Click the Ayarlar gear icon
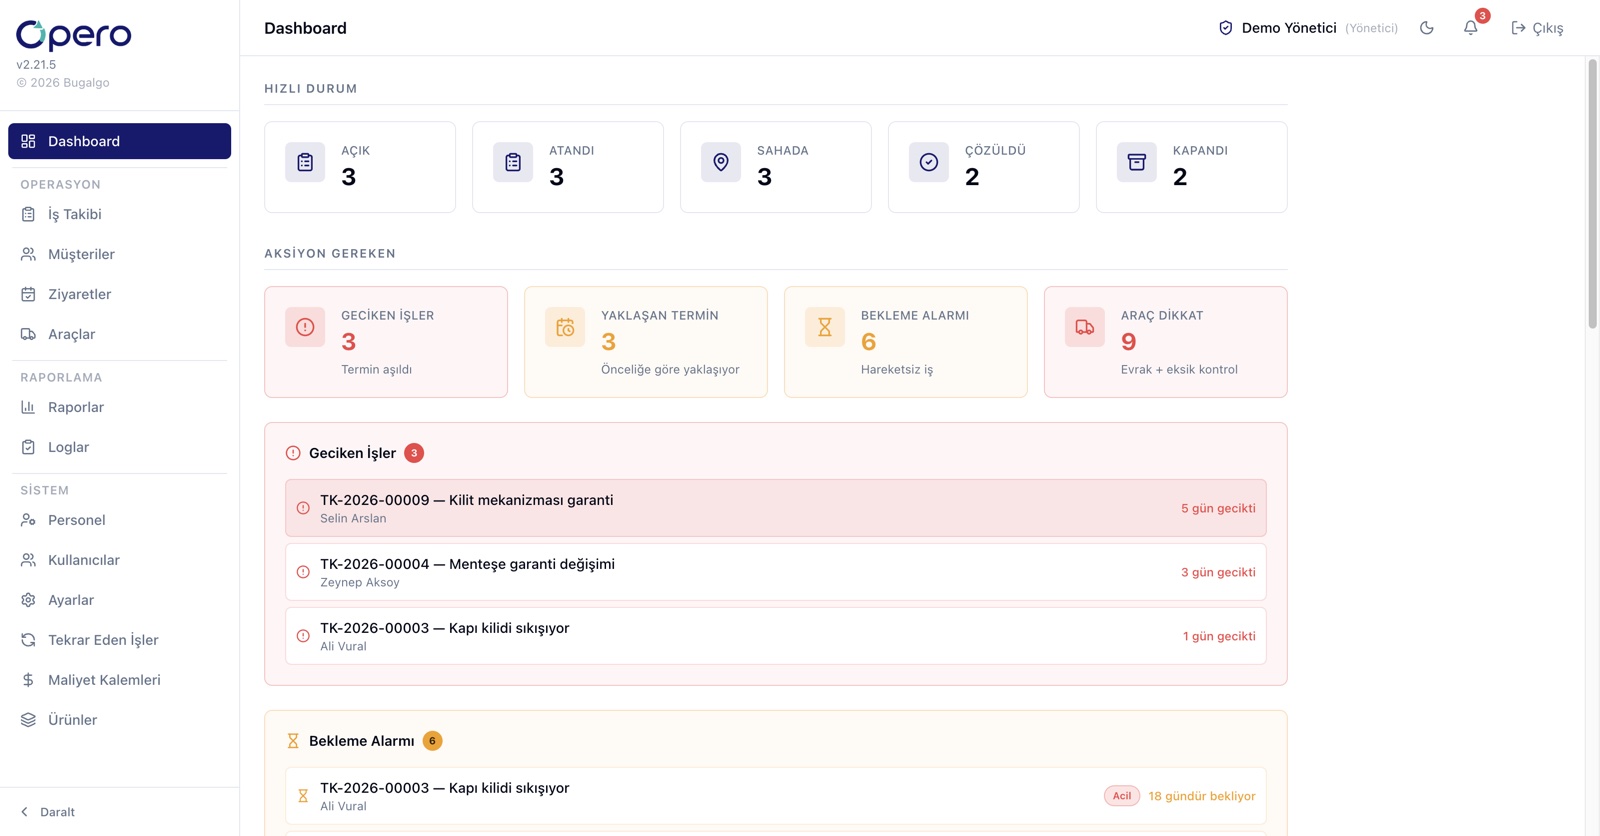 point(28,600)
